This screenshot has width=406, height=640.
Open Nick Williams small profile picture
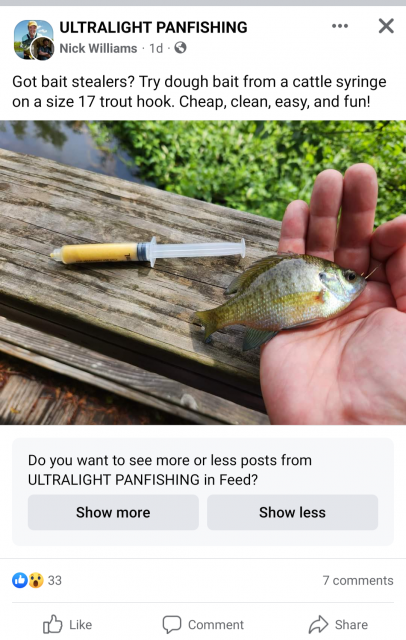pyautogui.click(x=44, y=49)
